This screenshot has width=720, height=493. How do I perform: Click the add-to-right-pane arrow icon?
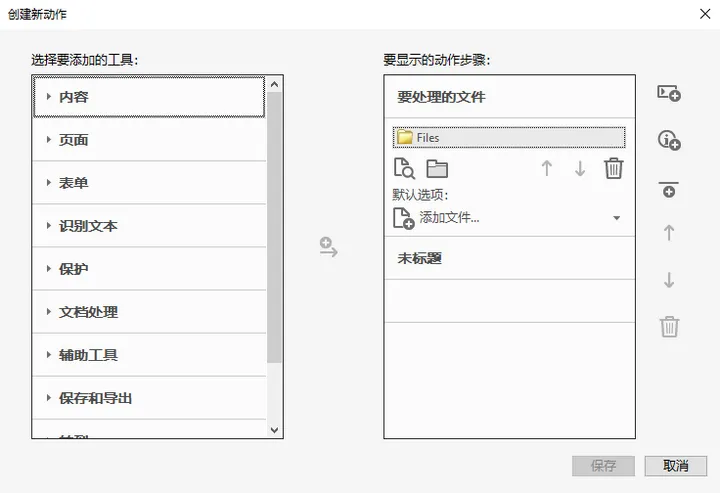click(328, 247)
